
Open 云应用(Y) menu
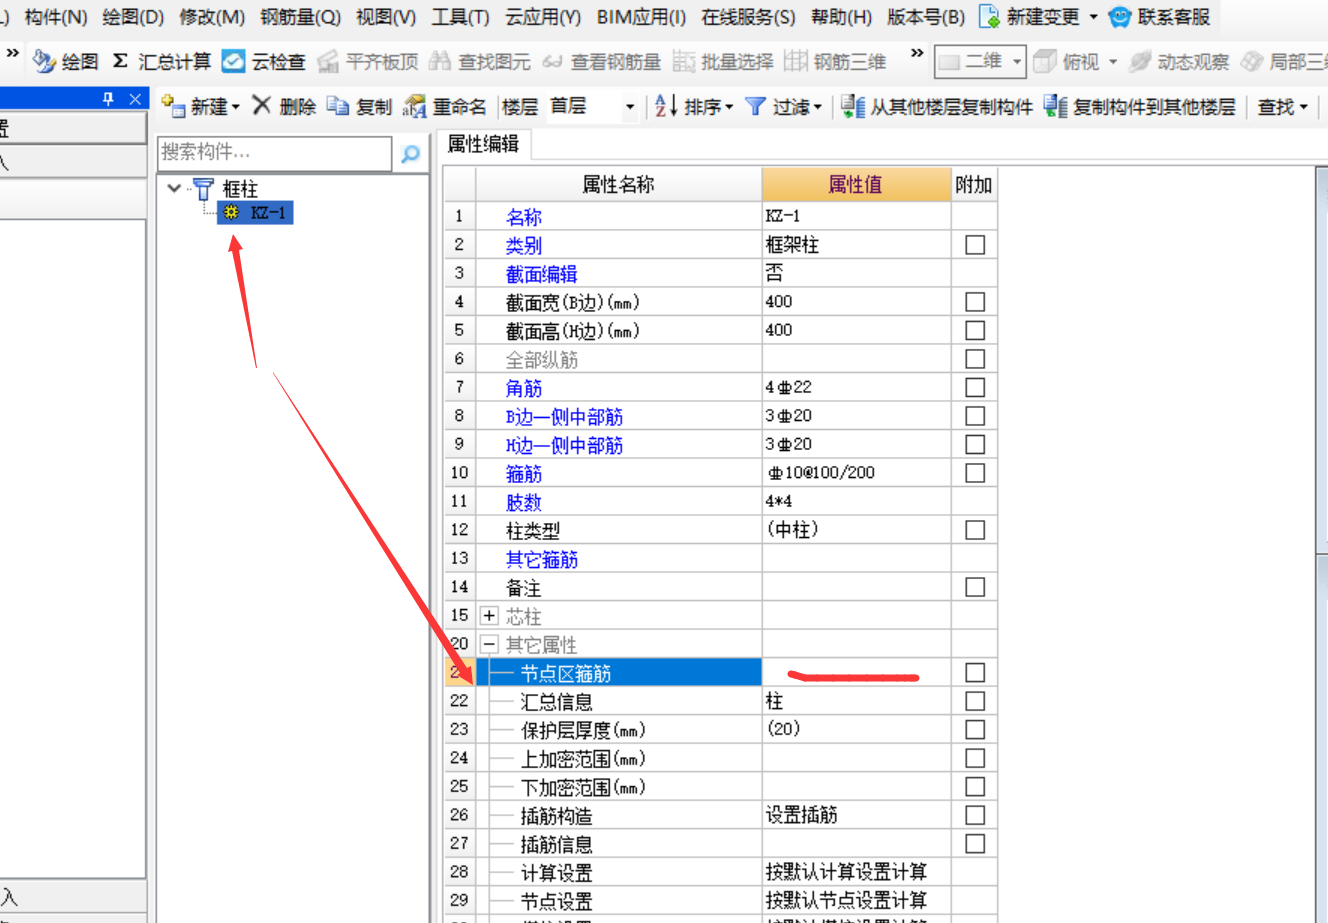pyautogui.click(x=543, y=17)
